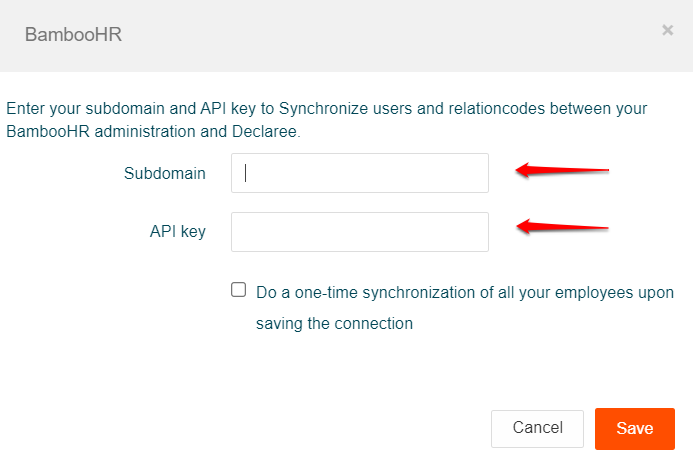The image size is (693, 457).
Task: Enable the one-time synchronization checkbox
Action: [238, 290]
